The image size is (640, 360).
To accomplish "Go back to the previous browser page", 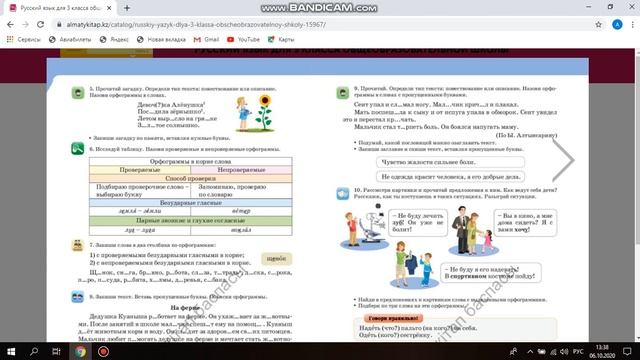I will 10,24.
